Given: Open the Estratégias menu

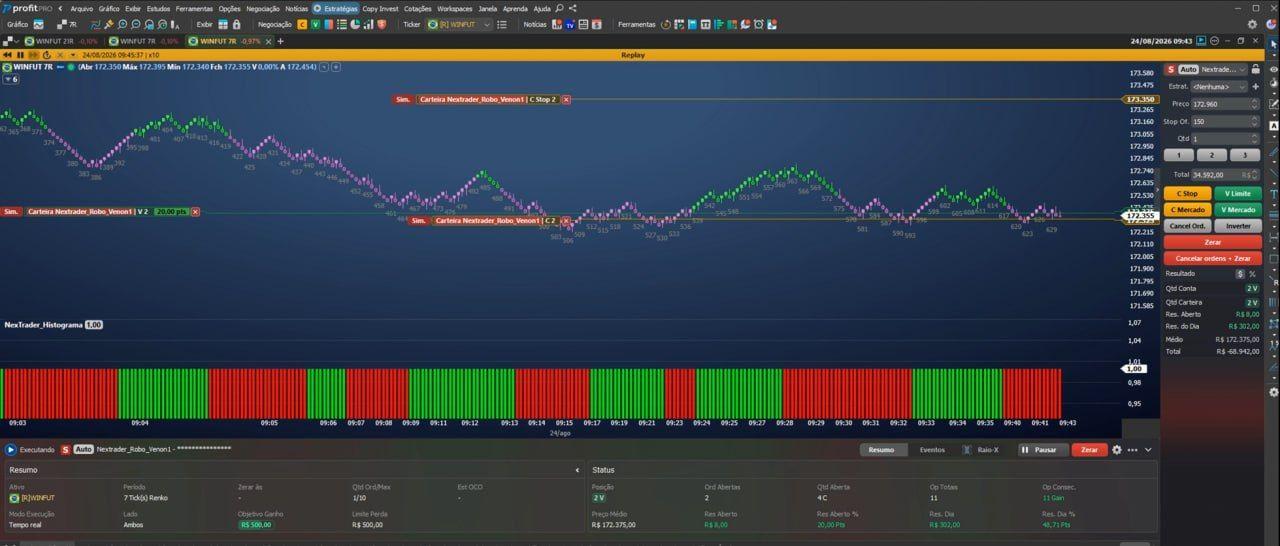Looking at the screenshot, I should pyautogui.click(x=335, y=8).
